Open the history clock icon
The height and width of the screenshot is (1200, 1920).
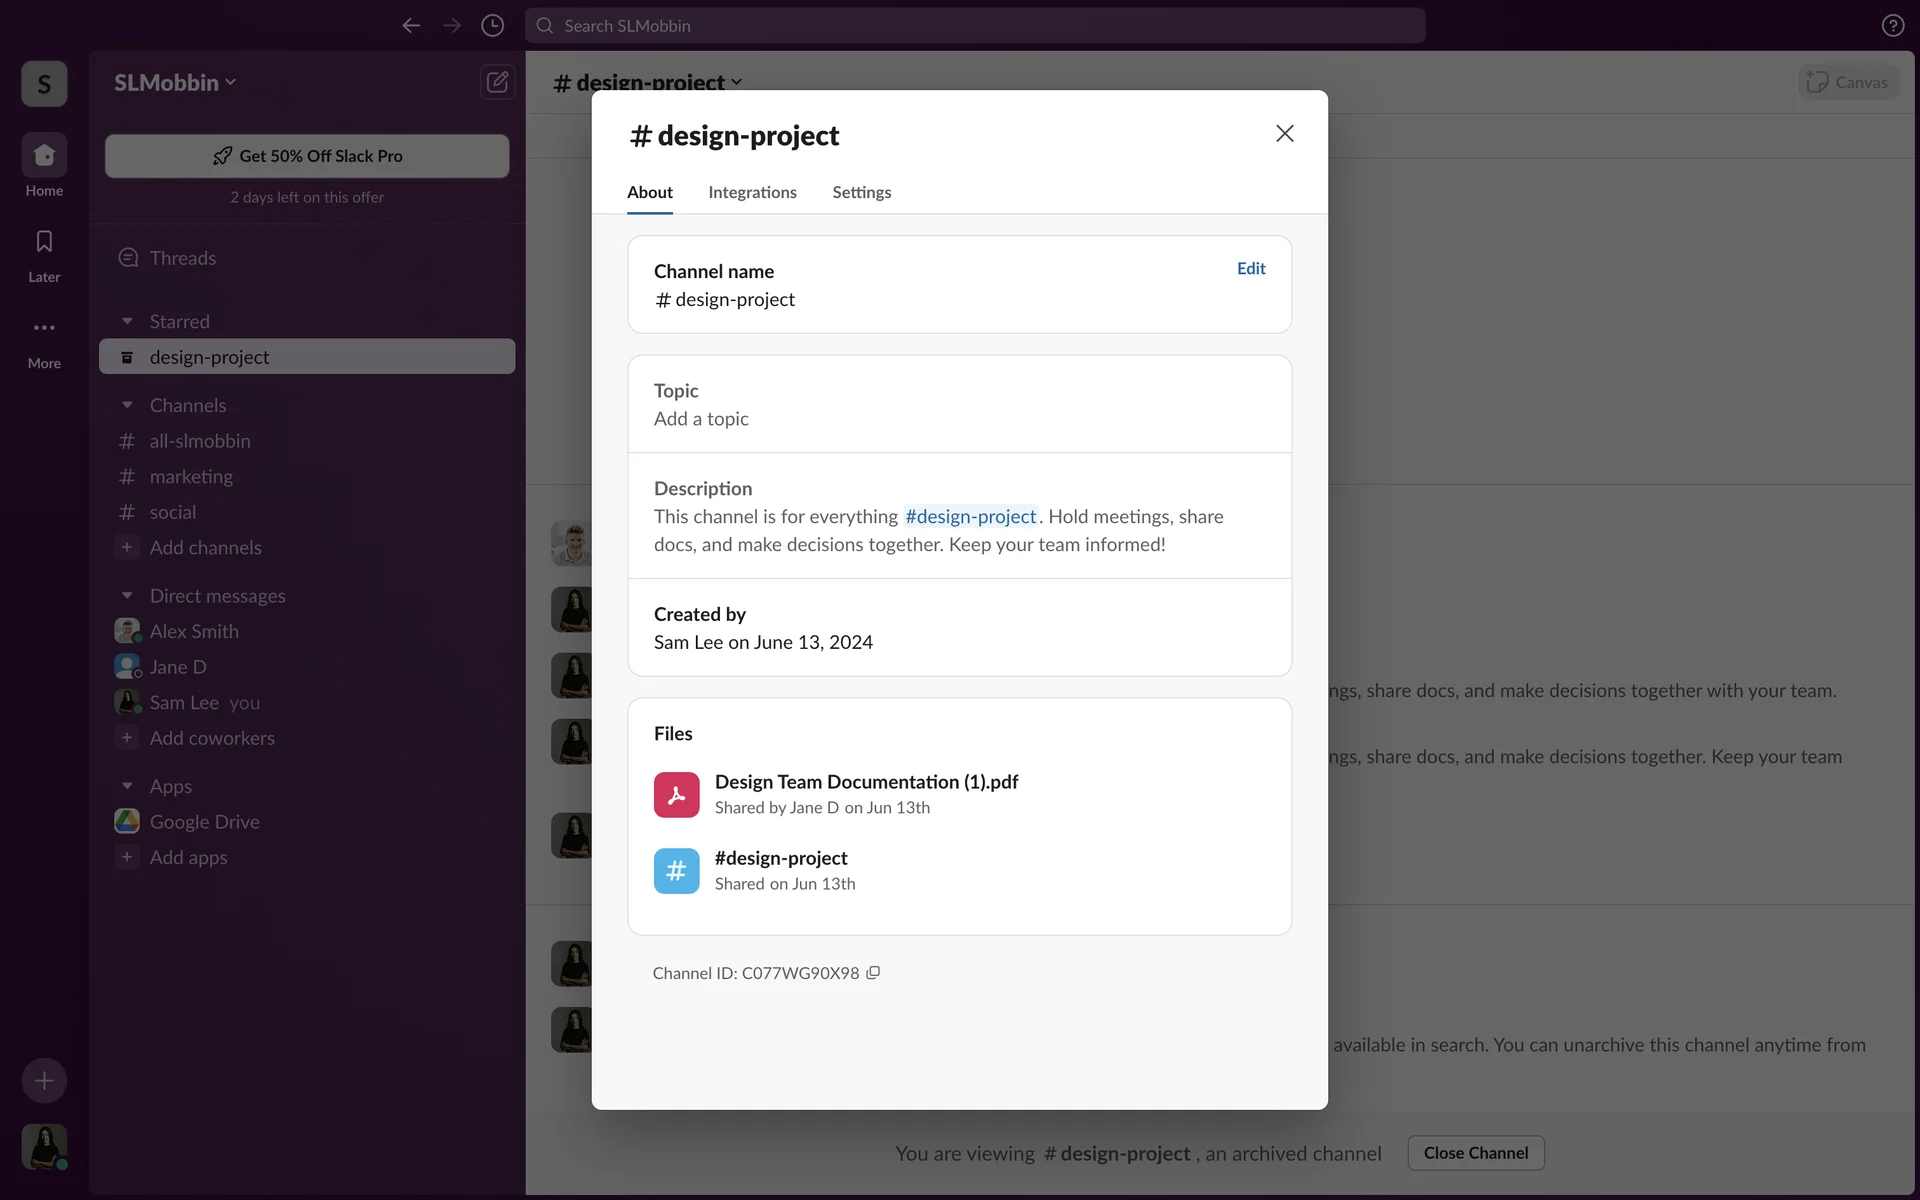492,26
